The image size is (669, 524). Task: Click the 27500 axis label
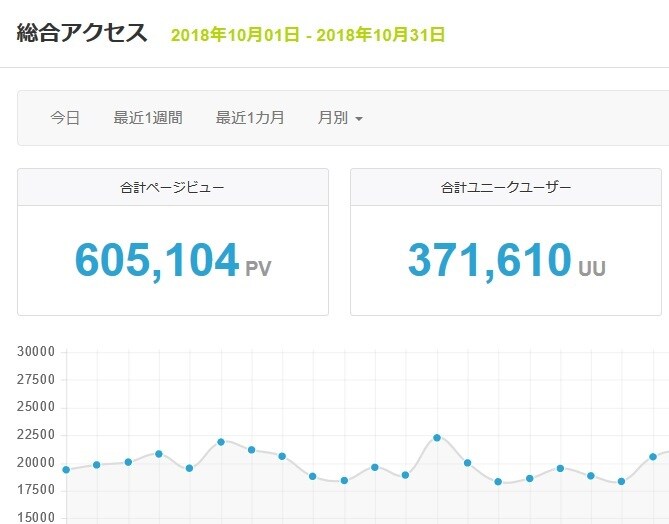coord(36,379)
